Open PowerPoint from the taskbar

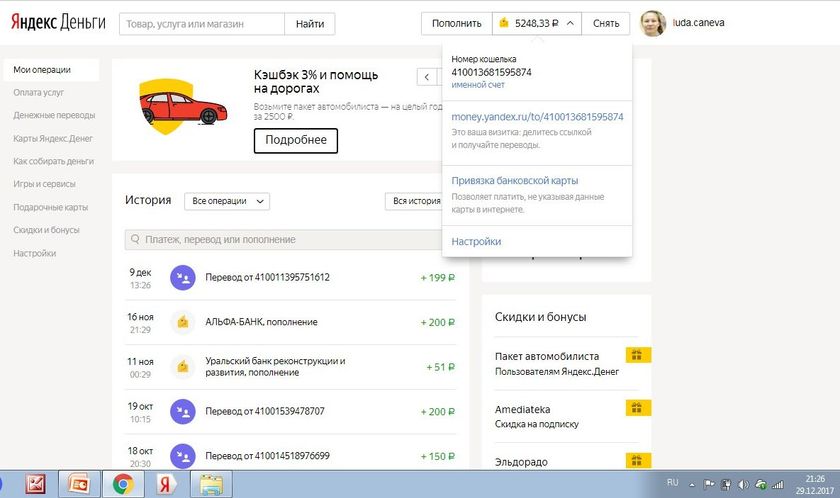tap(79, 484)
